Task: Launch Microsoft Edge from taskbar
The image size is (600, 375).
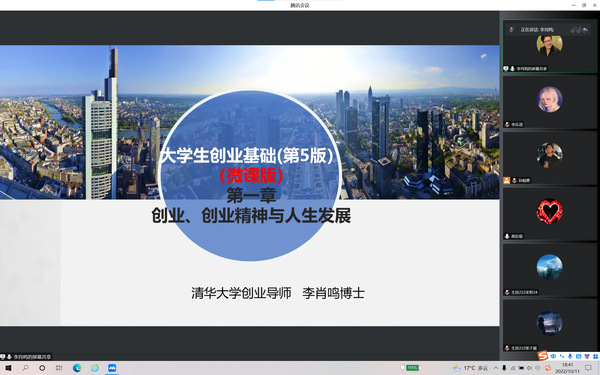Action: pyautogui.click(x=77, y=368)
